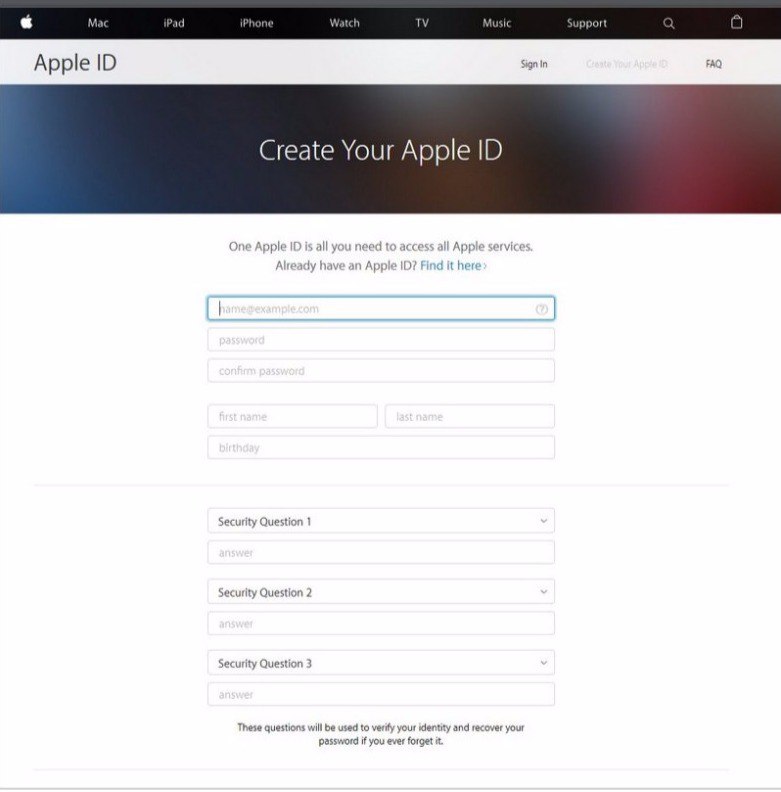The image size is (781, 792).
Task: Click the first name field
Action: pyautogui.click(x=292, y=416)
